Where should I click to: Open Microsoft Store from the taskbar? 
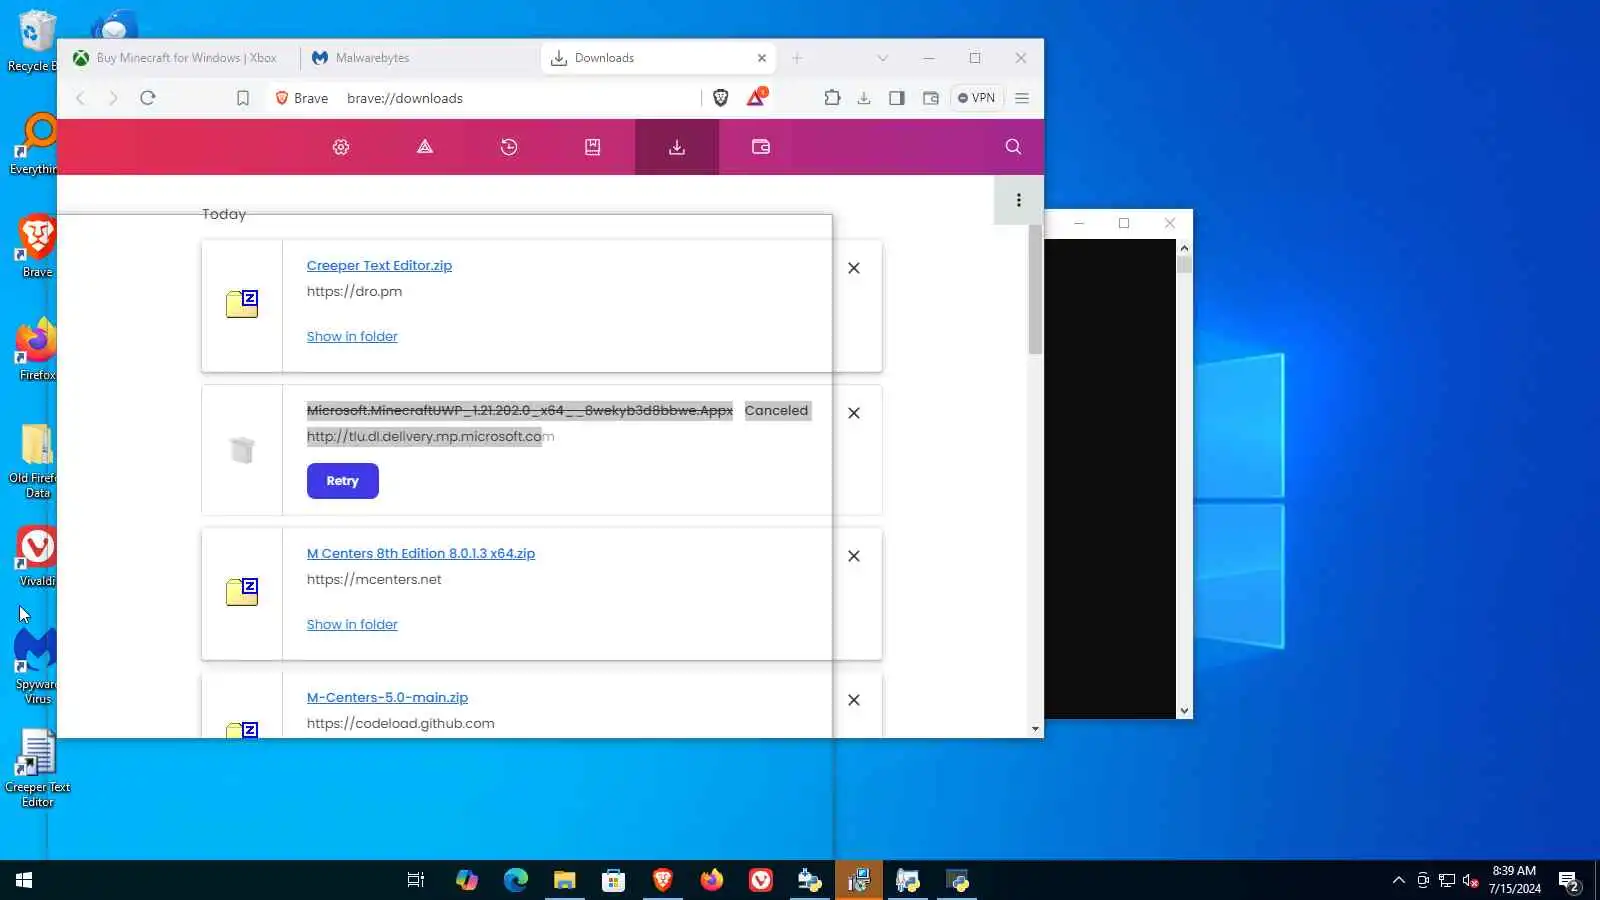613,880
